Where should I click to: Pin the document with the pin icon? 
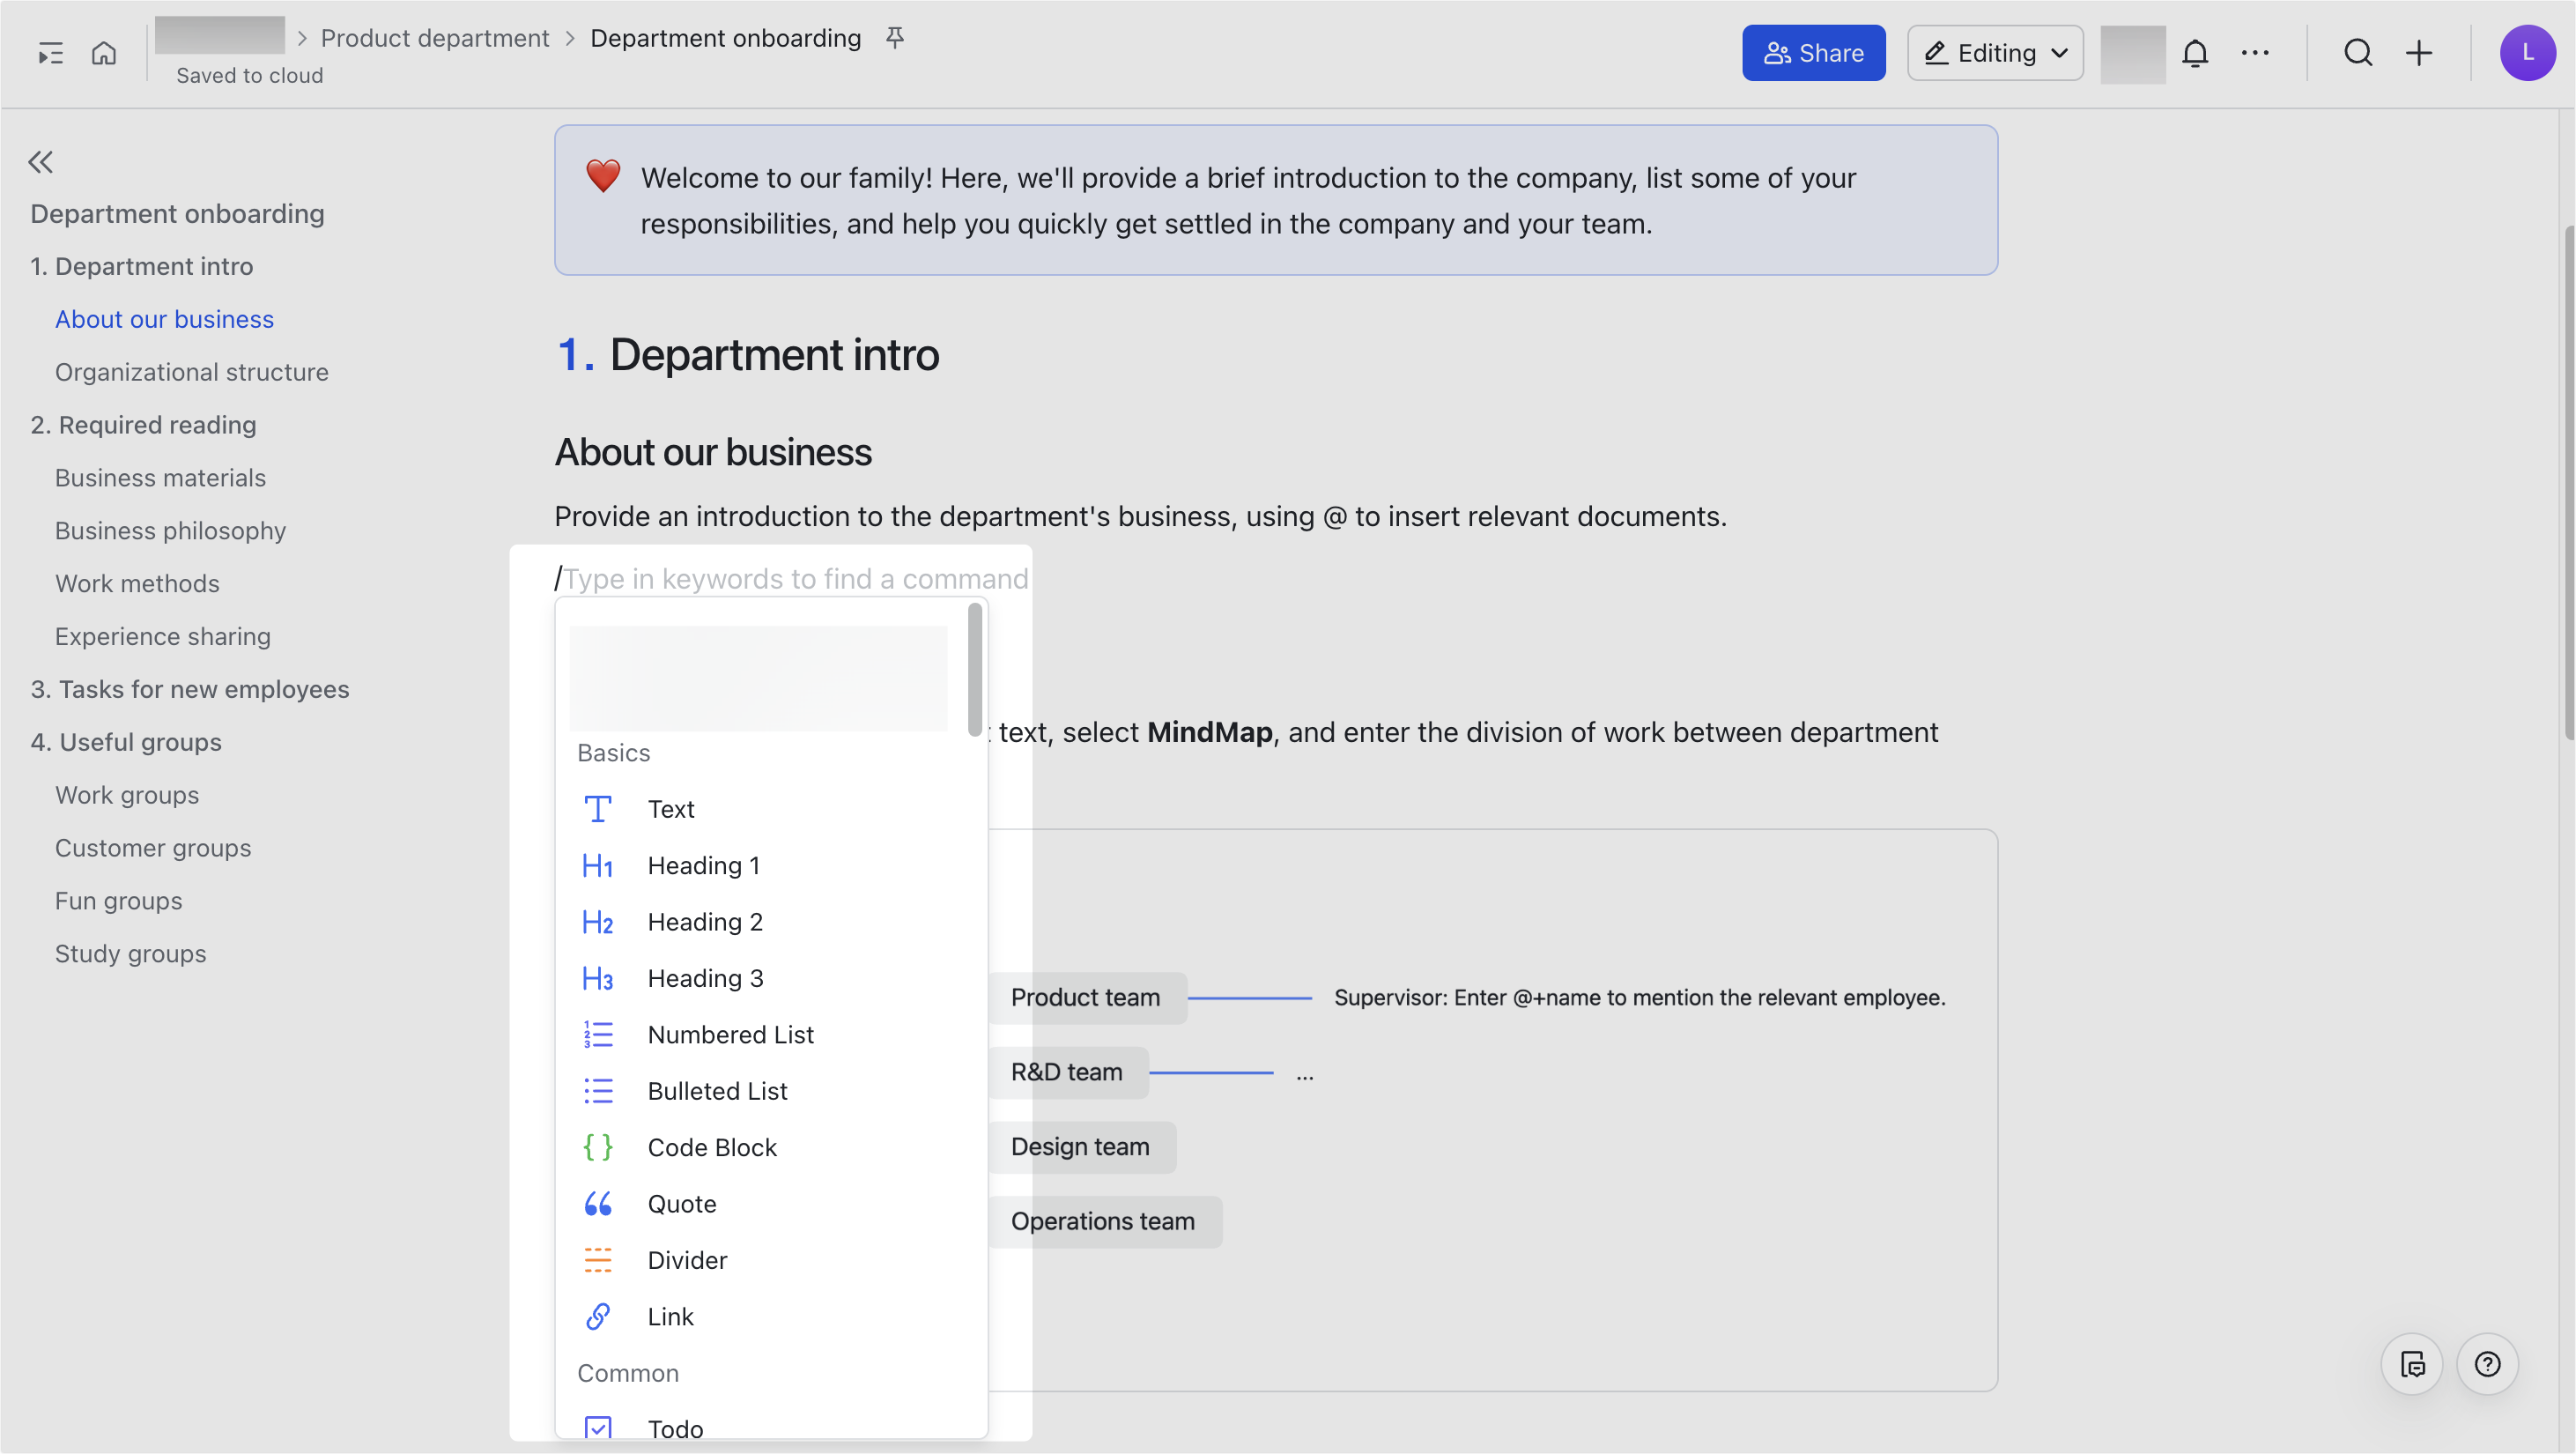[895, 38]
